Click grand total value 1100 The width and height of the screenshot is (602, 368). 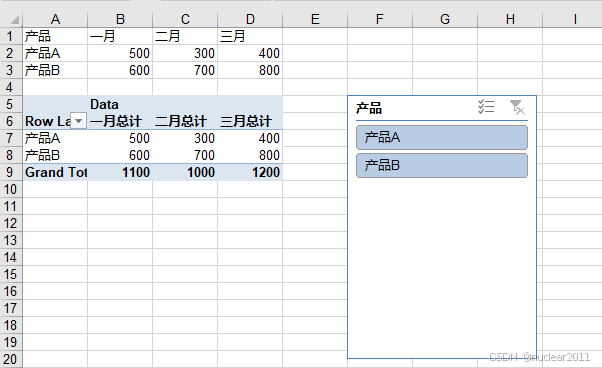tap(120, 172)
